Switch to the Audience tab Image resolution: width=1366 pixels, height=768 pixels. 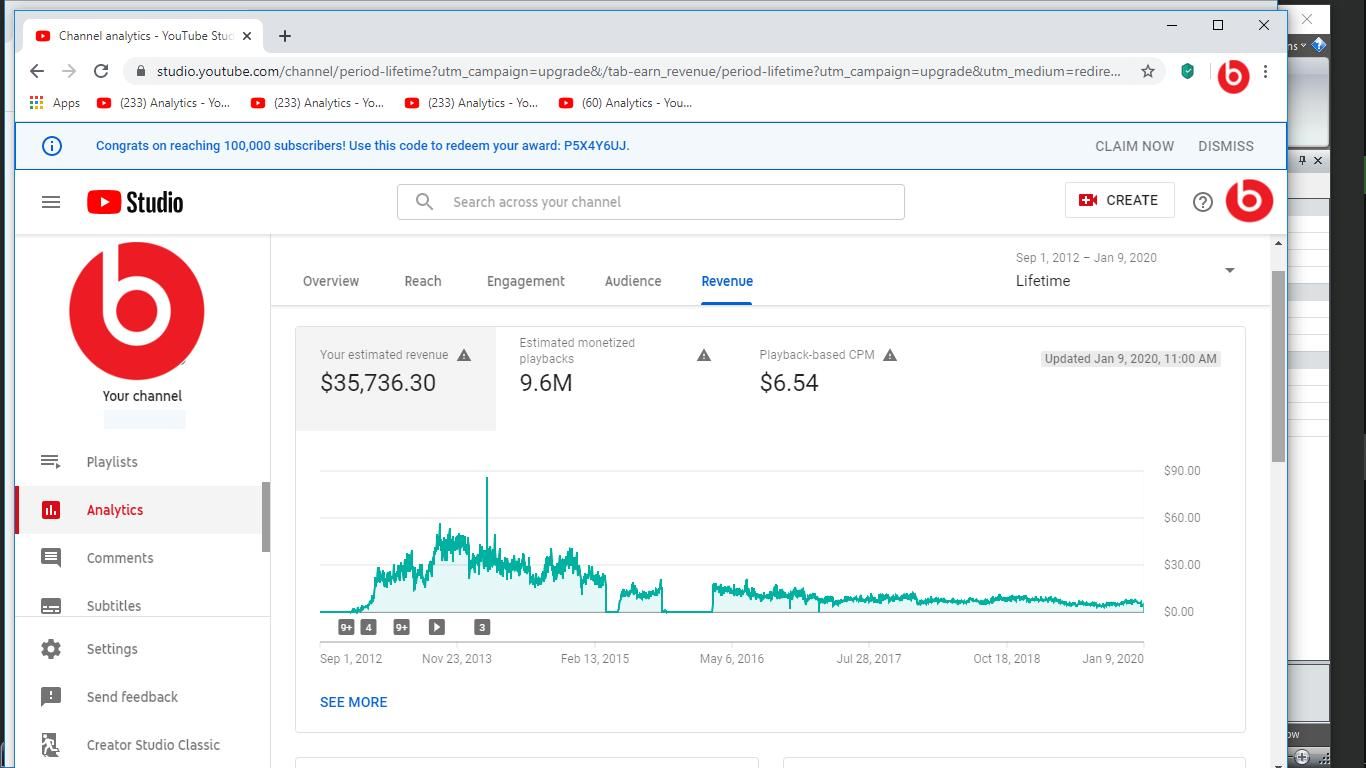pos(633,281)
